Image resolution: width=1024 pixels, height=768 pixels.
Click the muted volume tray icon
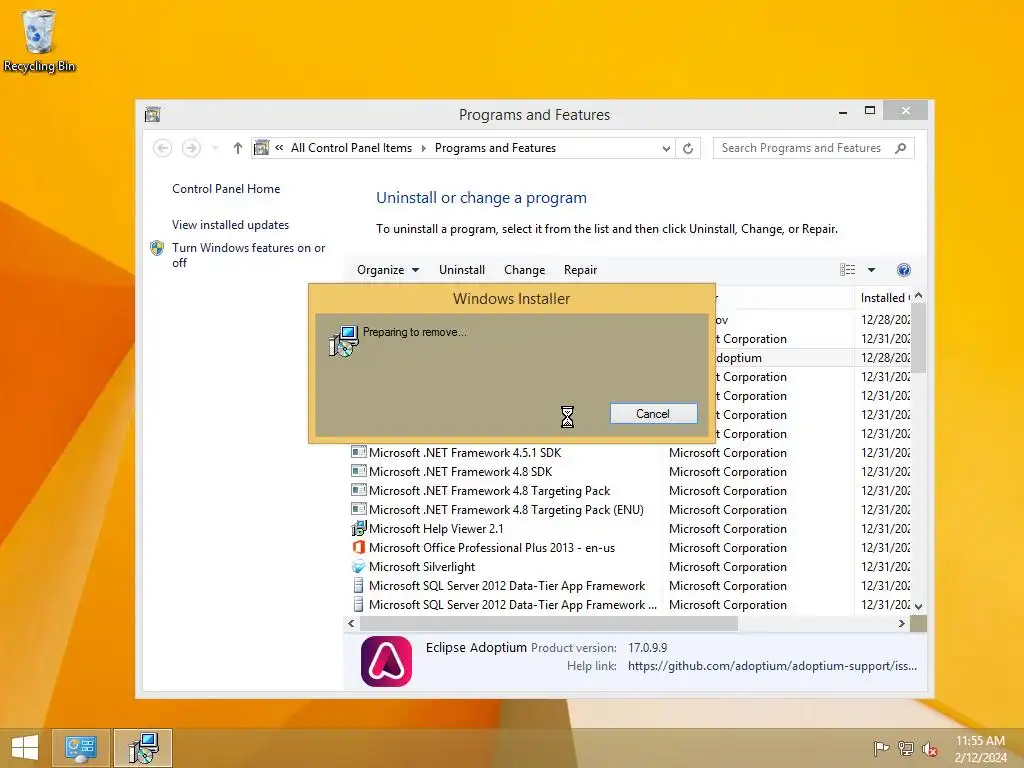coord(930,748)
